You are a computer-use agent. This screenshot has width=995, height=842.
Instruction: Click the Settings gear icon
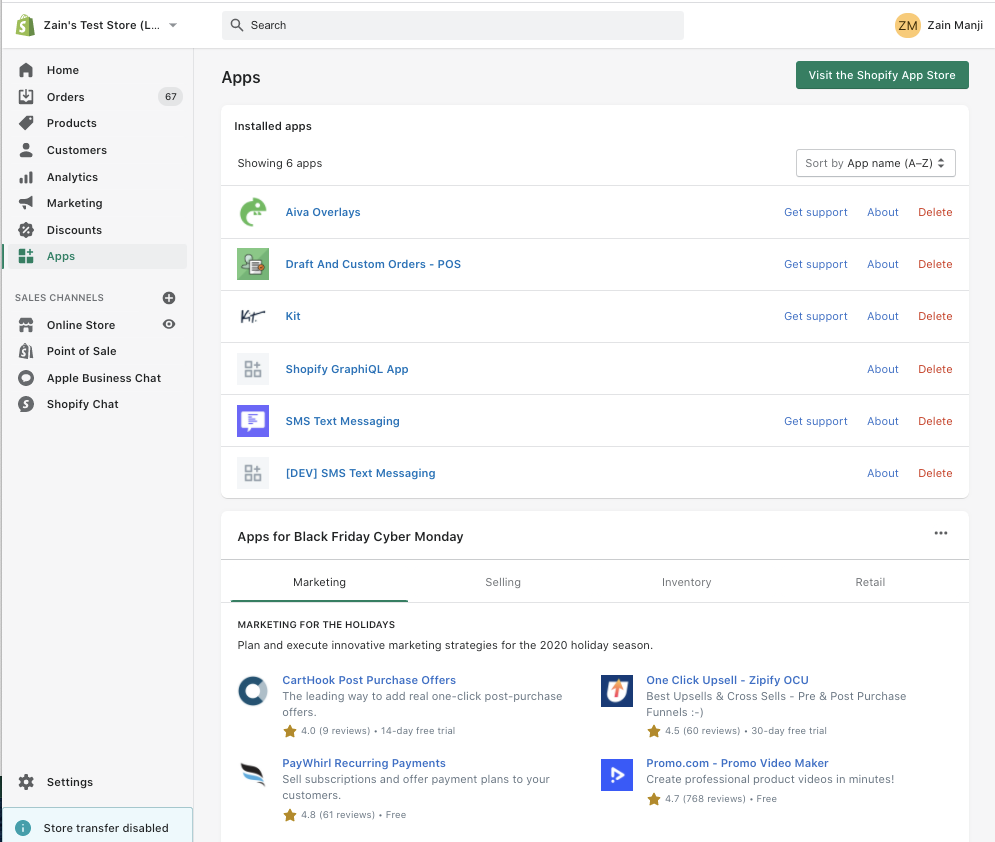pyautogui.click(x=26, y=782)
